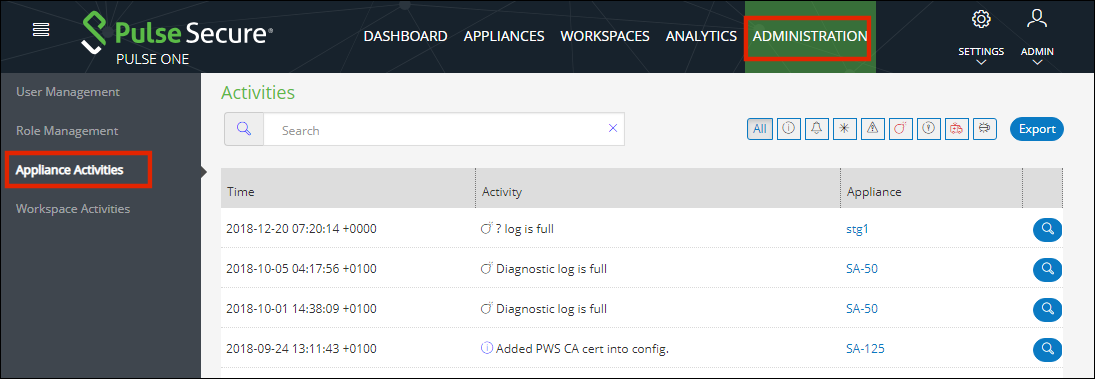View details of stg1 log entry
This screenshot has height=379, width=1095.
1047,229
